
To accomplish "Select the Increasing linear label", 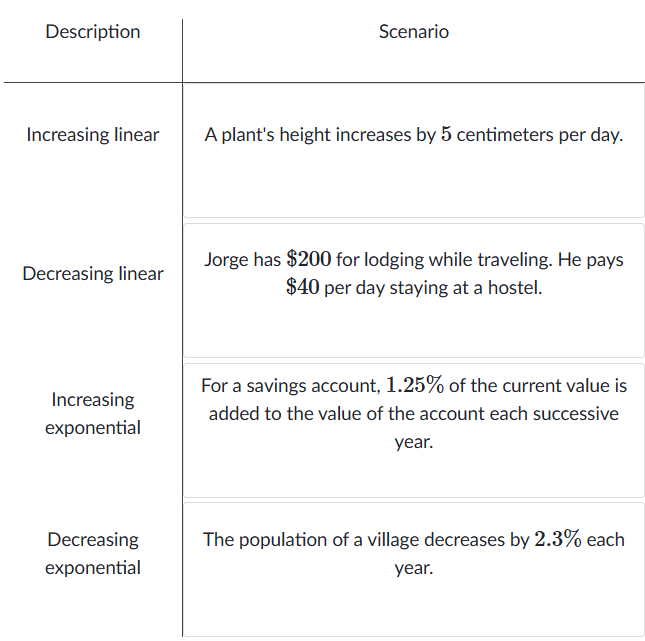I will 93,135.
